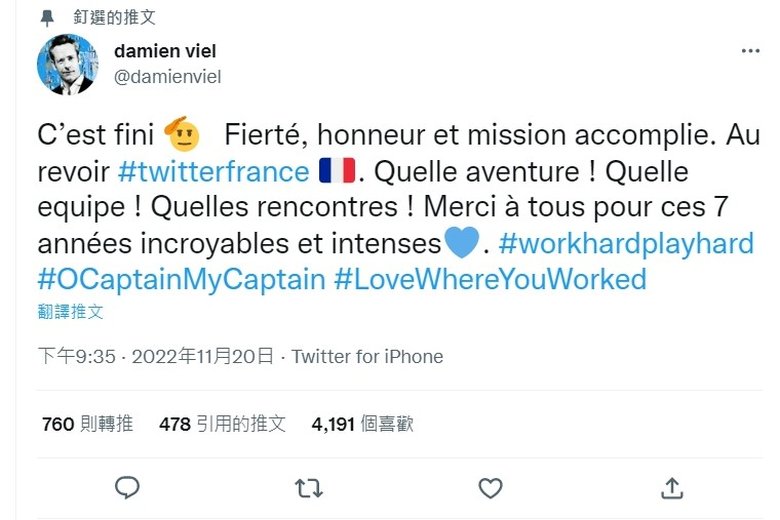Click 翻譯推文 to translate the tweet
The height and width of the screenshot is (520, 780).
pos(70,311)
